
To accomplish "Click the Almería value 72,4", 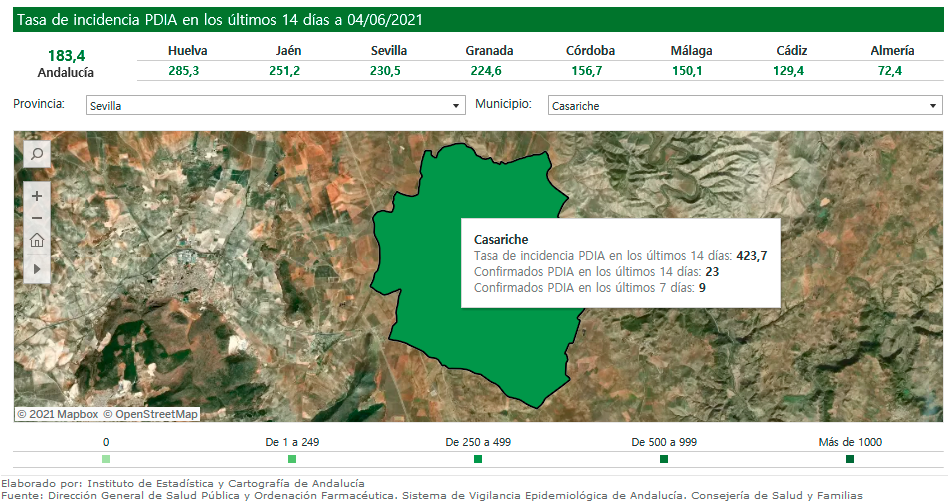I will coord(890,70).
